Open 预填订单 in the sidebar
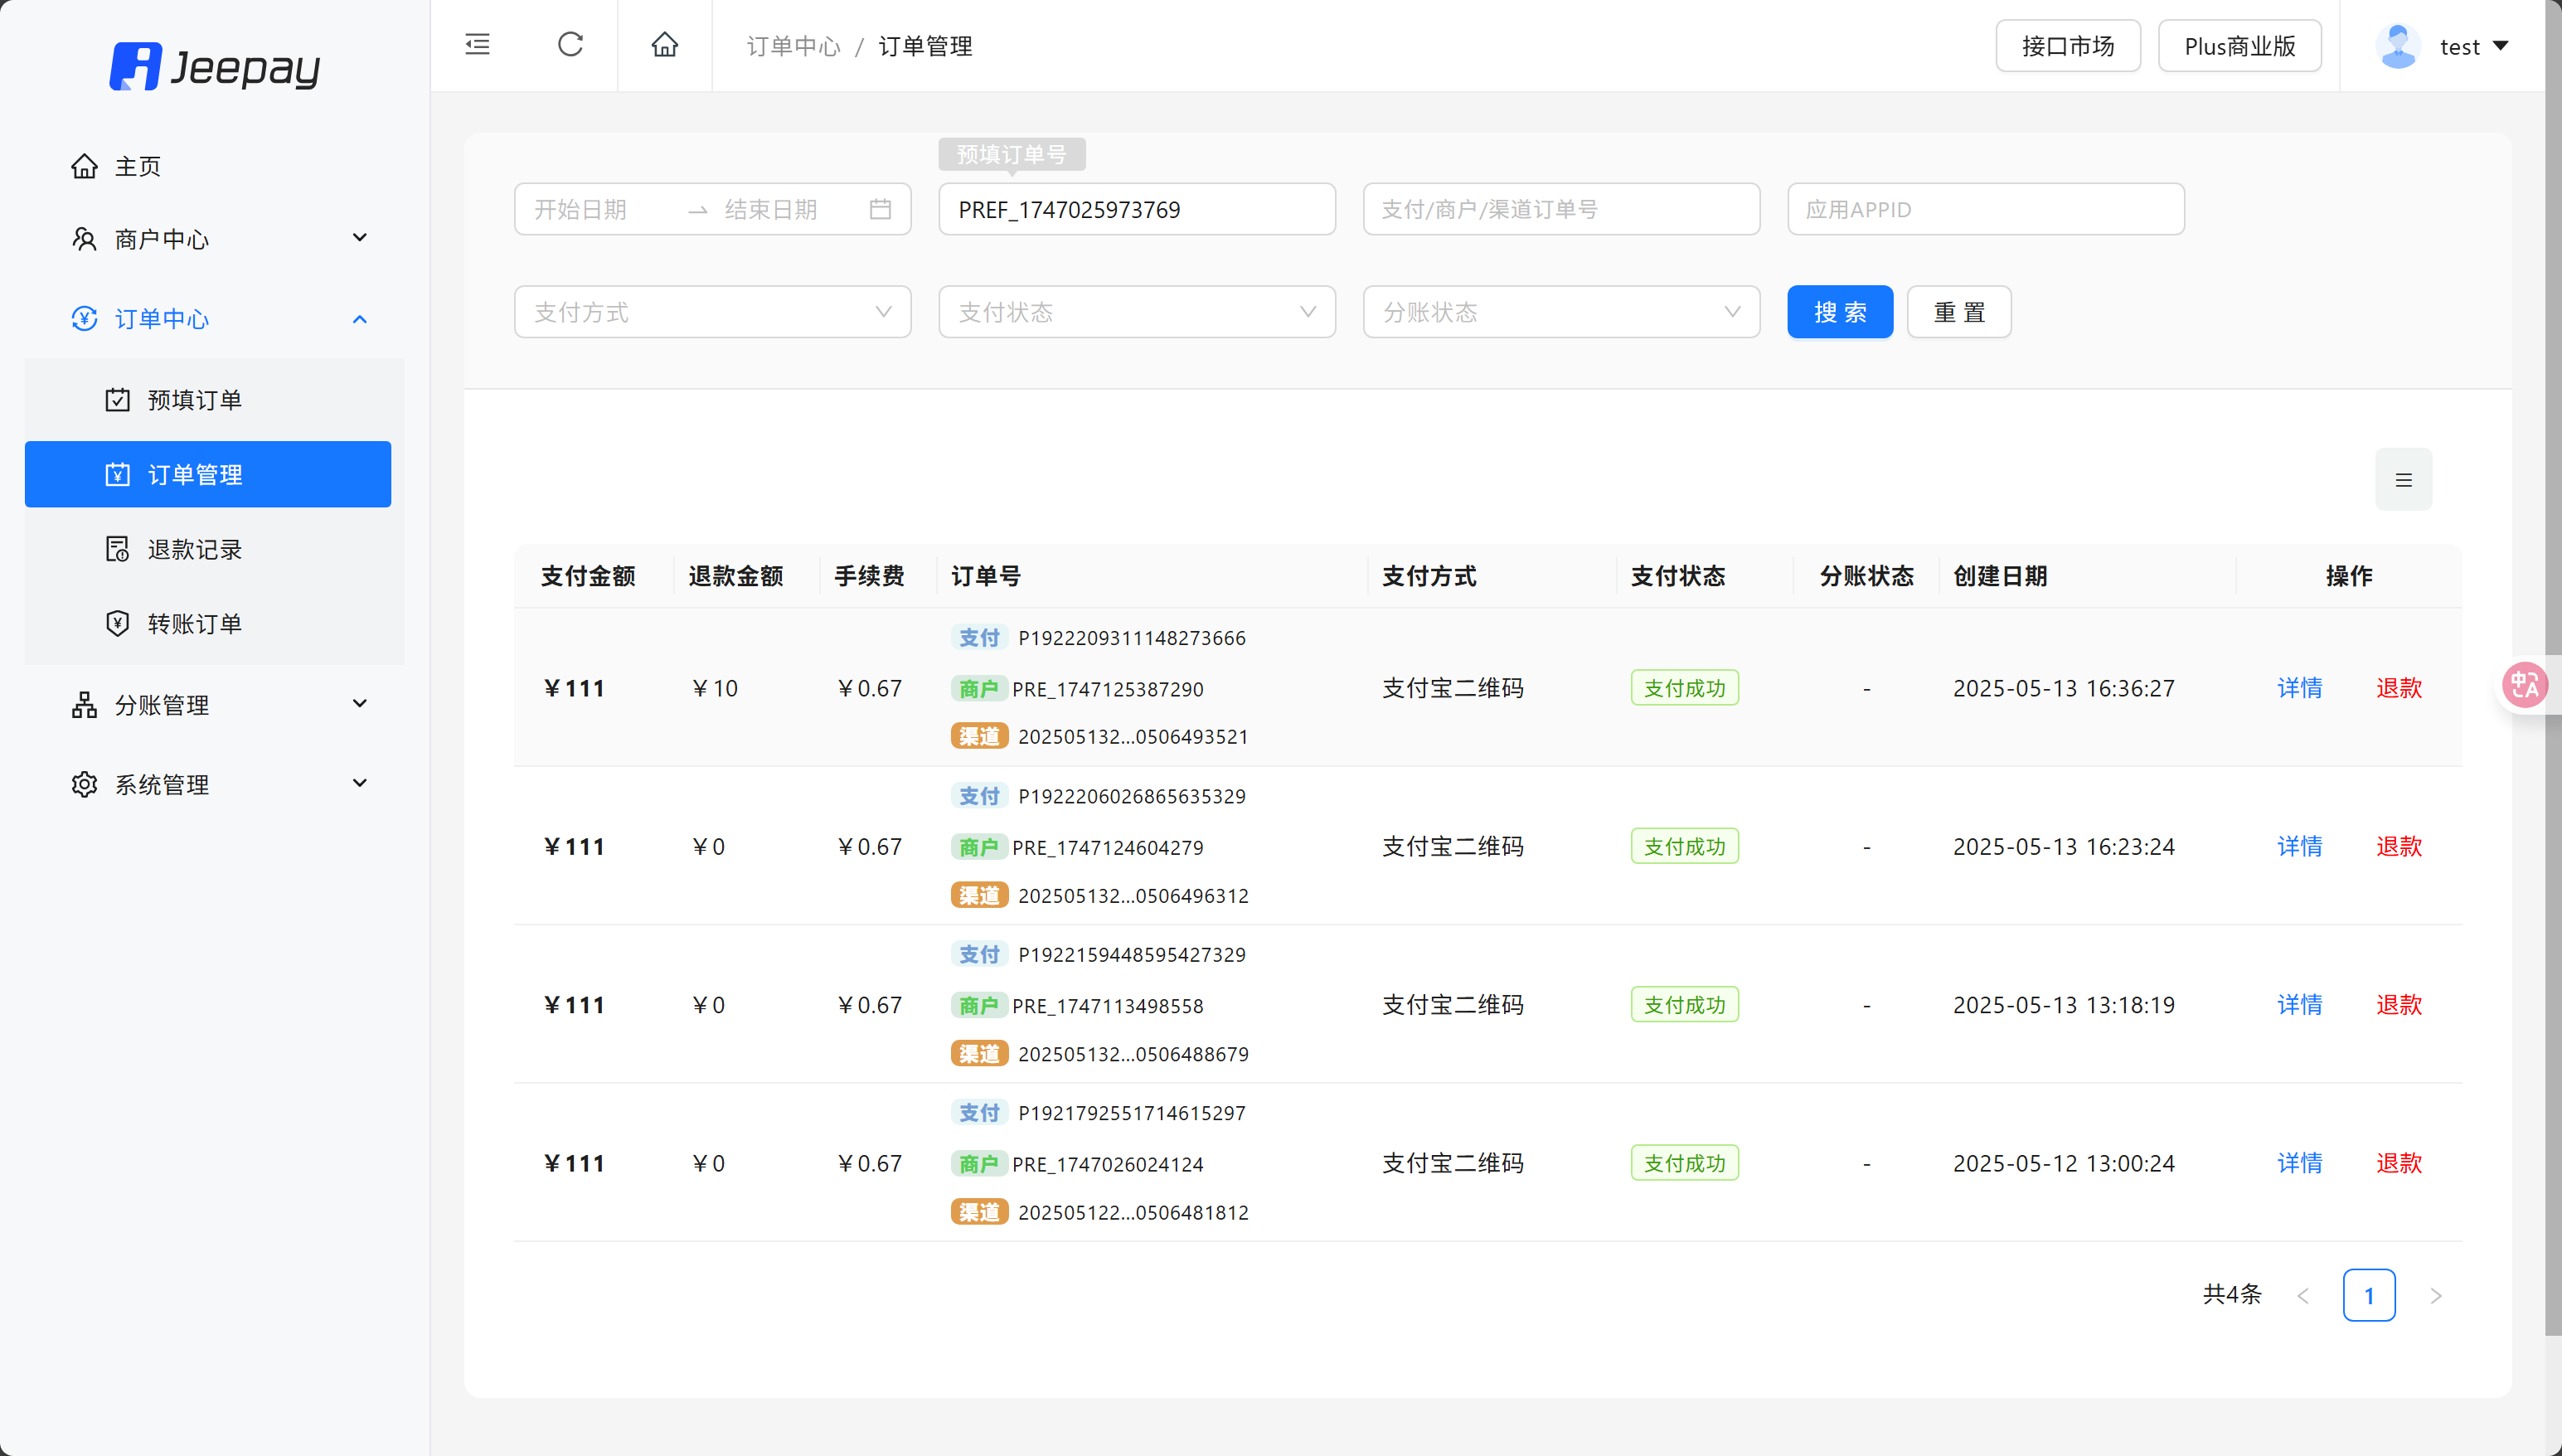Viewport: 2562px width, 1456px height. (195, 400)
